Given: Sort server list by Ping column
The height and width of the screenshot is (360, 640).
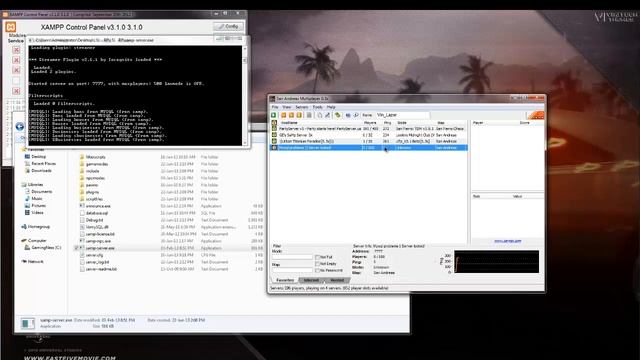Looking at the screenshot, I should (388, 122).
